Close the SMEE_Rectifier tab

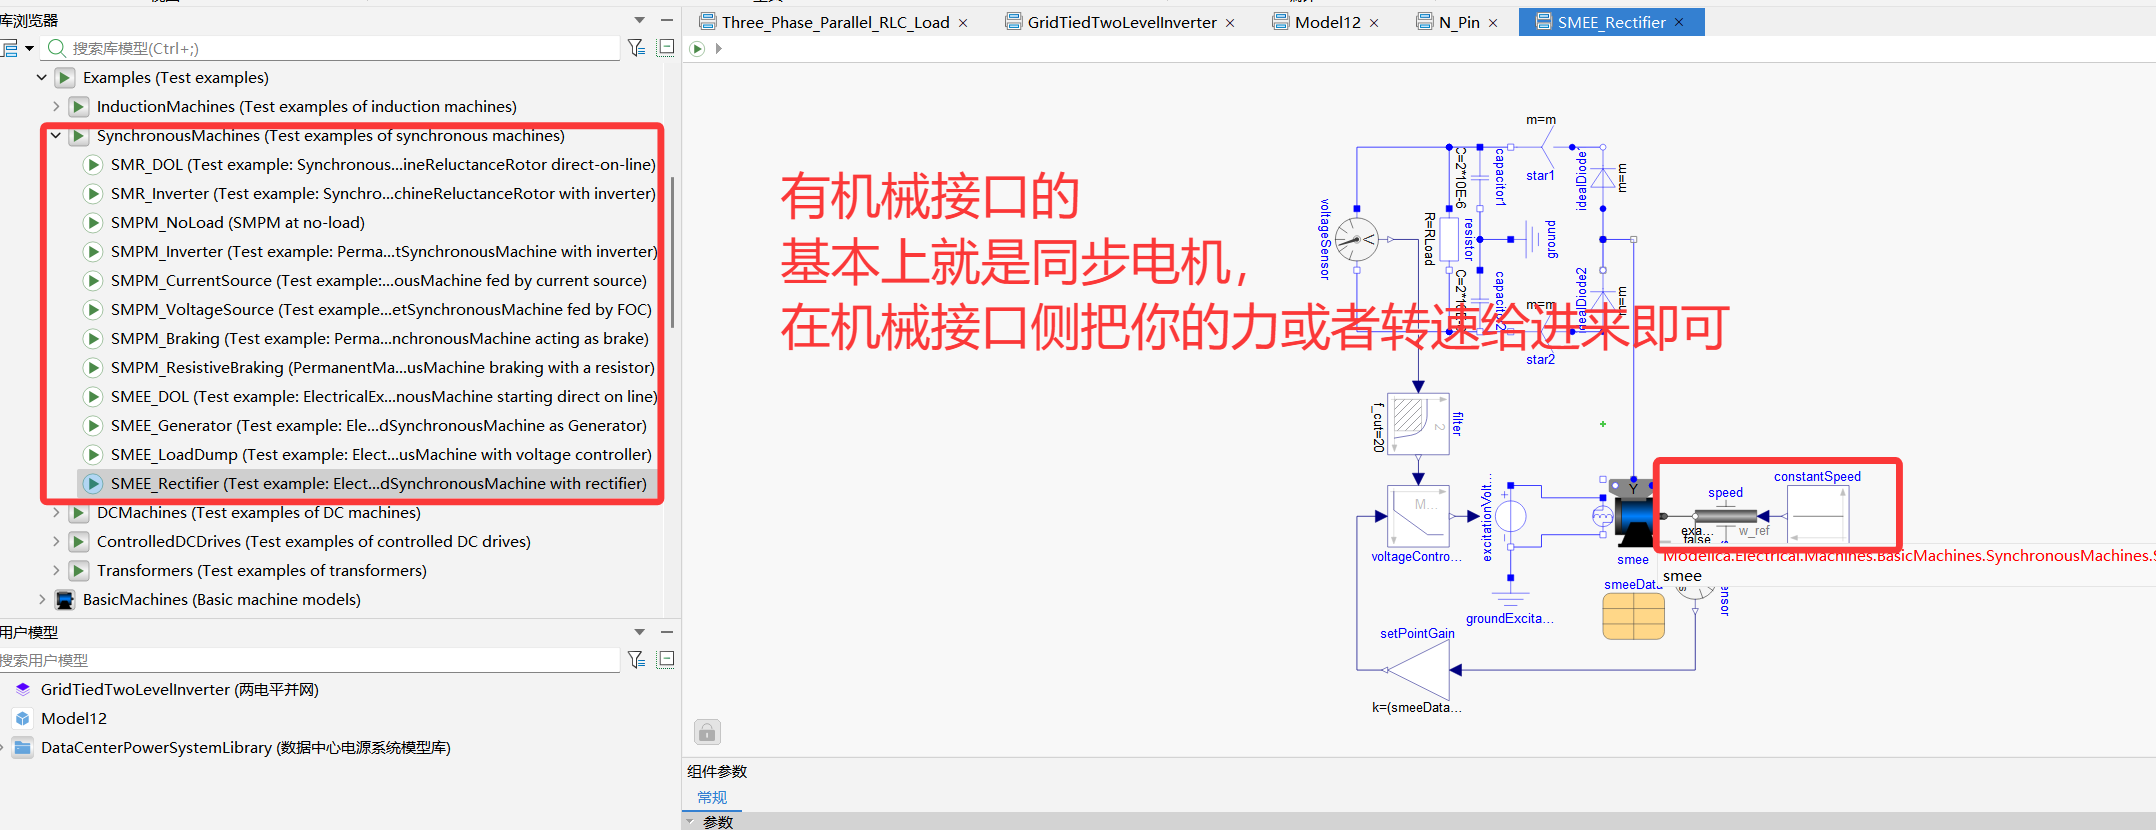1679,22
